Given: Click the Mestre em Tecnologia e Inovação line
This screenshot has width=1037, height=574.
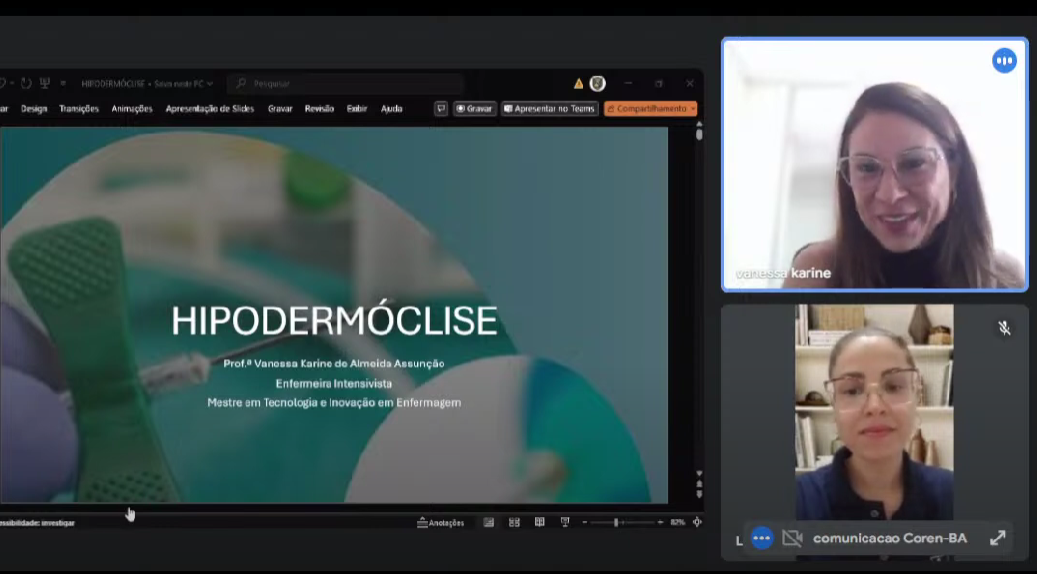Looking at the screenshot, I should coord(334,403).
